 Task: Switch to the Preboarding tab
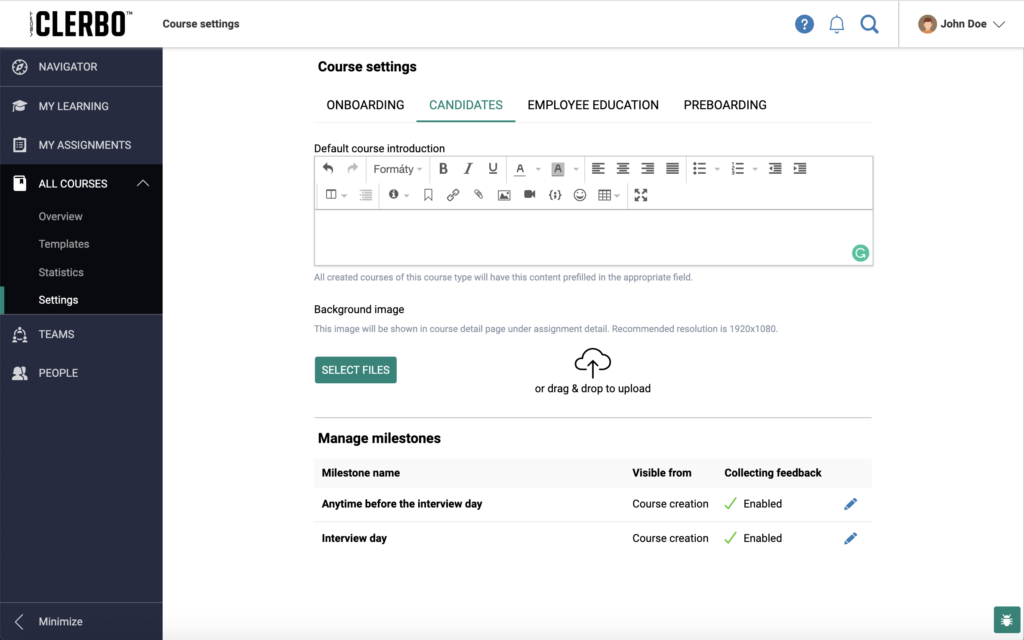click(725, 105)
